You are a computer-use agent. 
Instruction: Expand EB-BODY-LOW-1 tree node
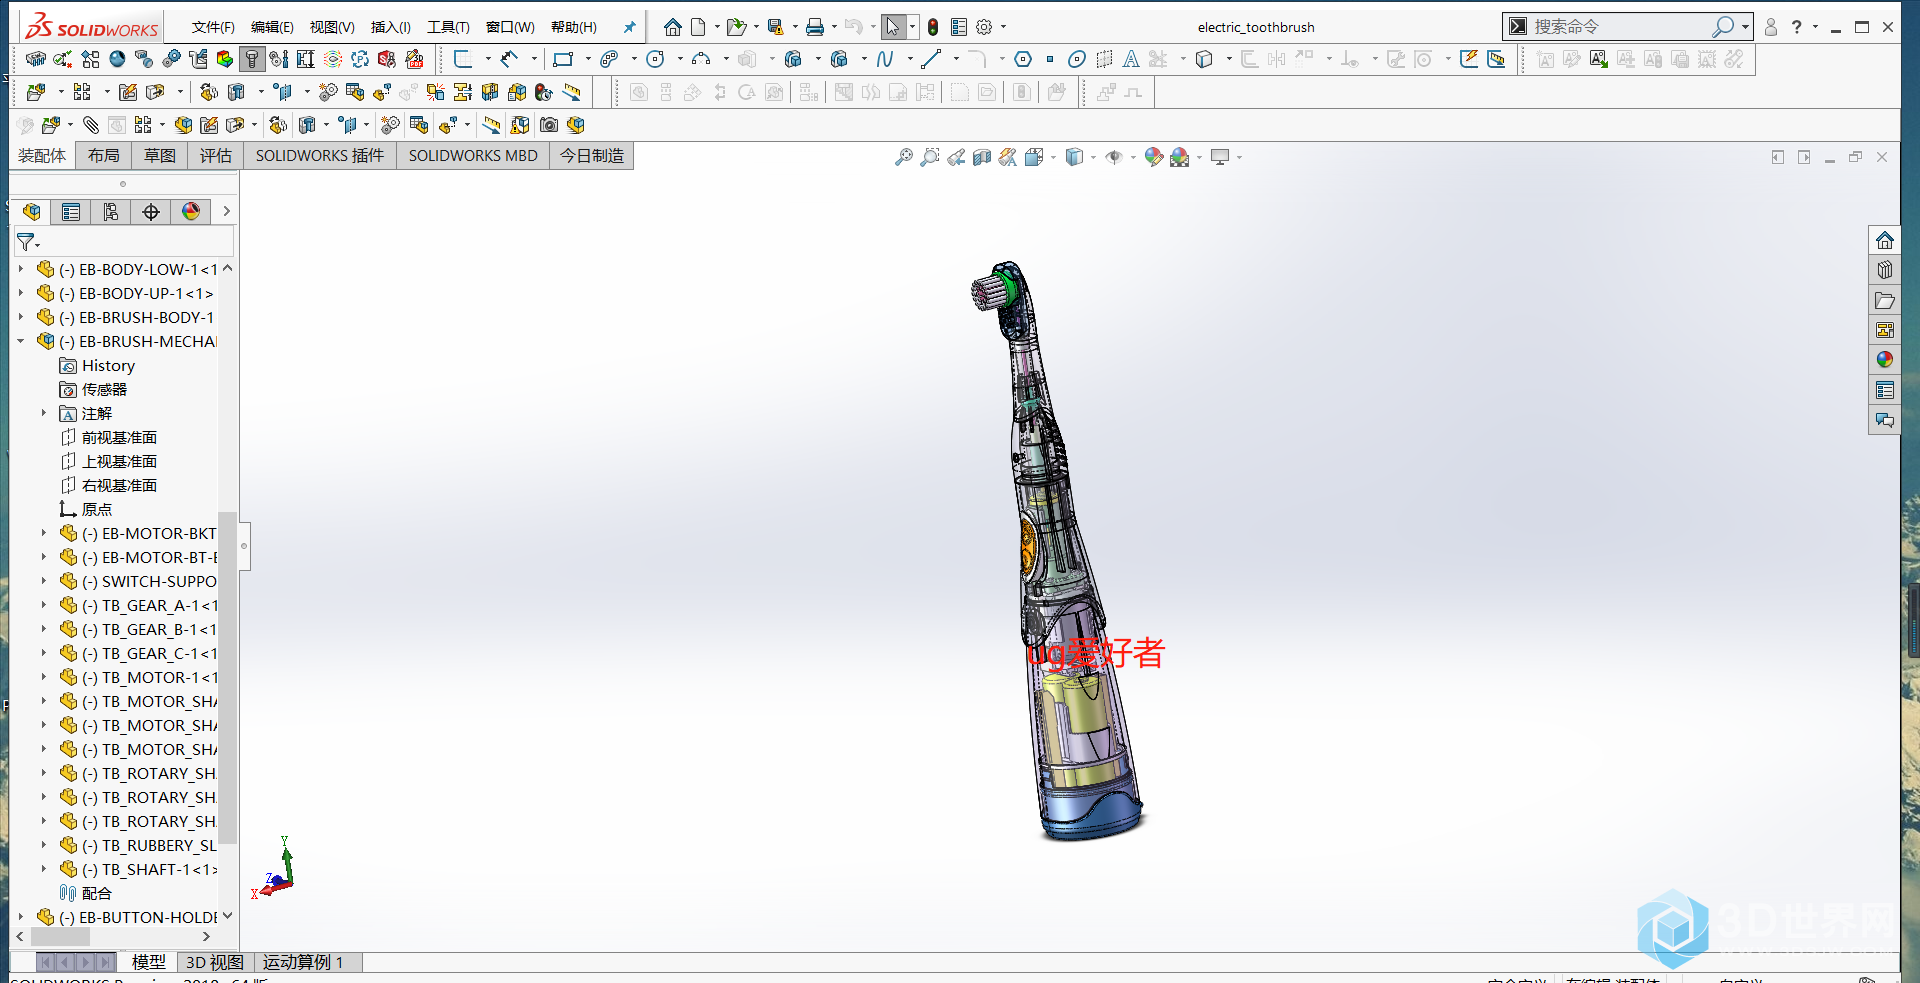tap(21, 269)
